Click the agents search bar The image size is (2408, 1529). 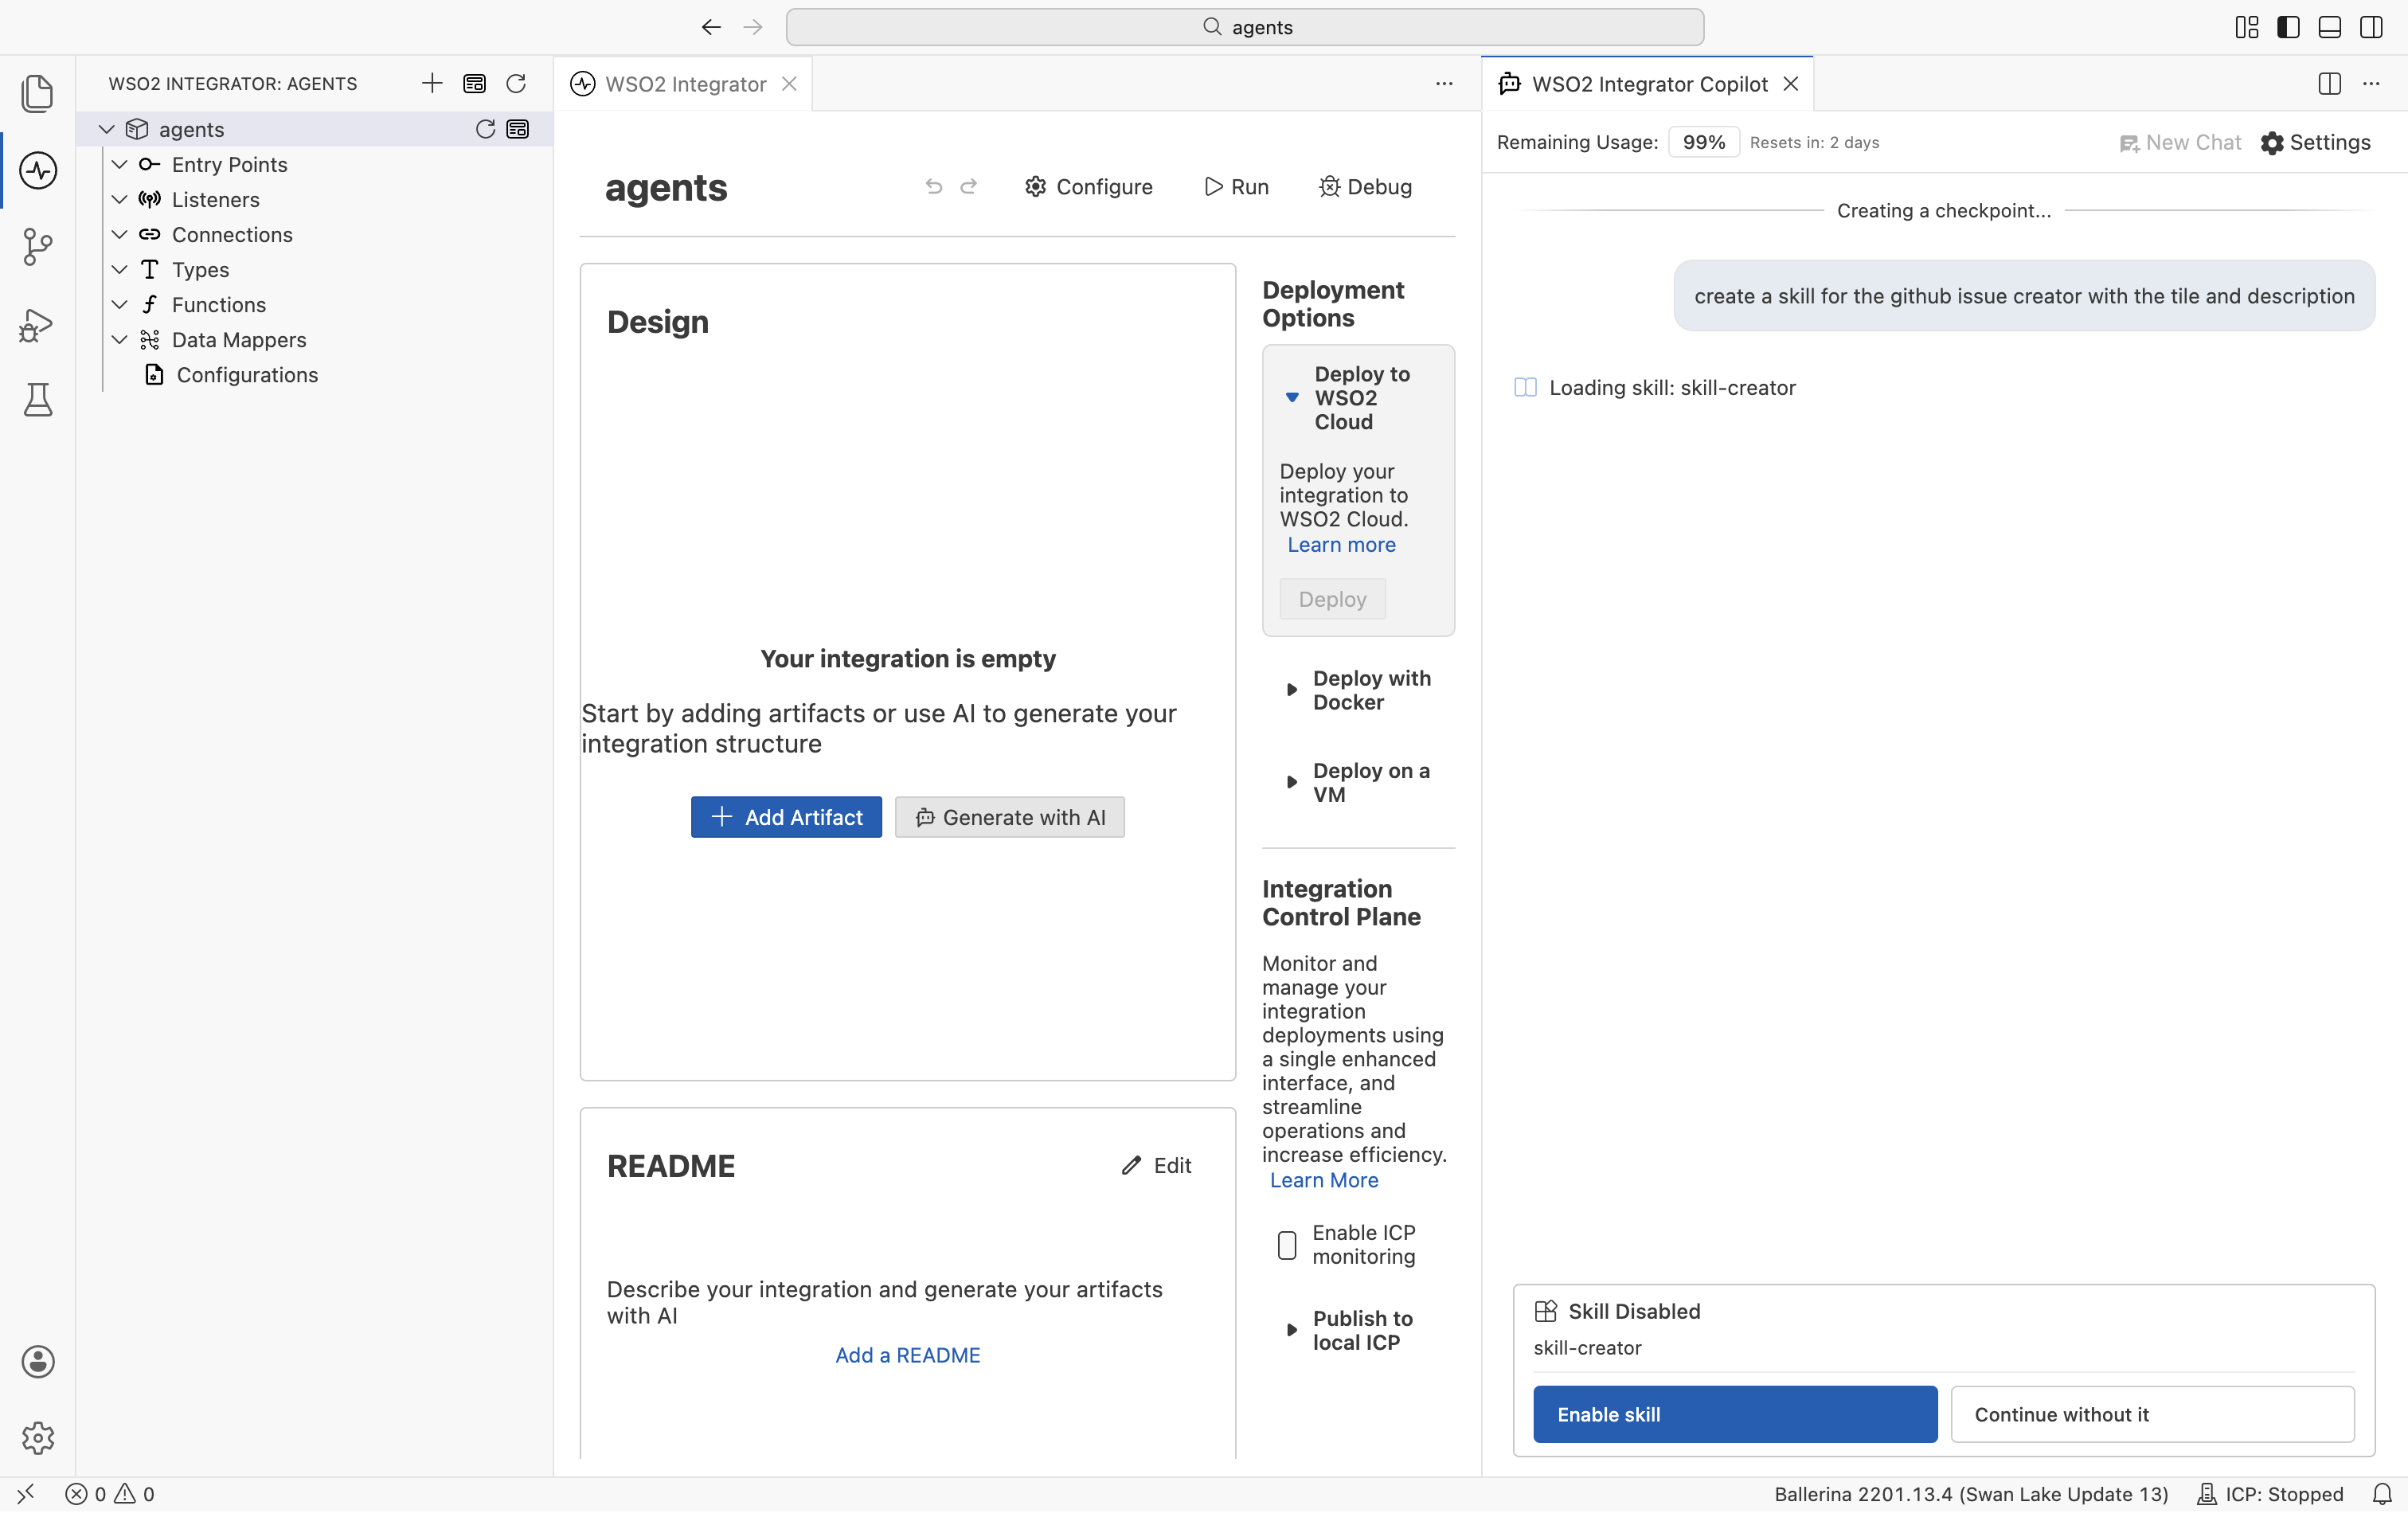(x=1244, y=27)
